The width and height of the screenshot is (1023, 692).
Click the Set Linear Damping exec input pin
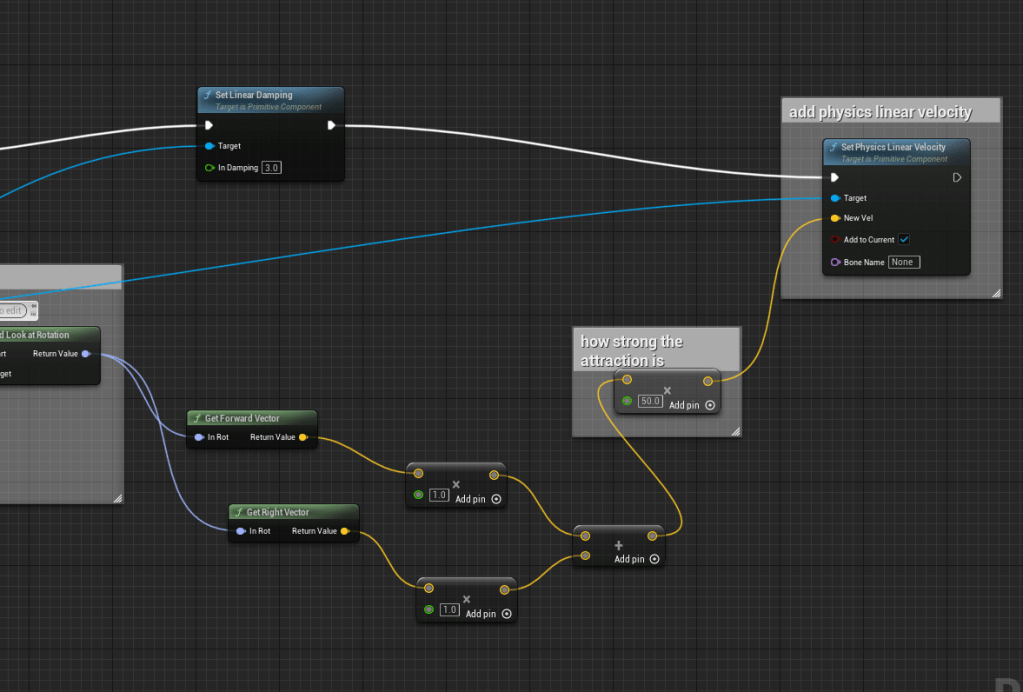click(208, 126)
